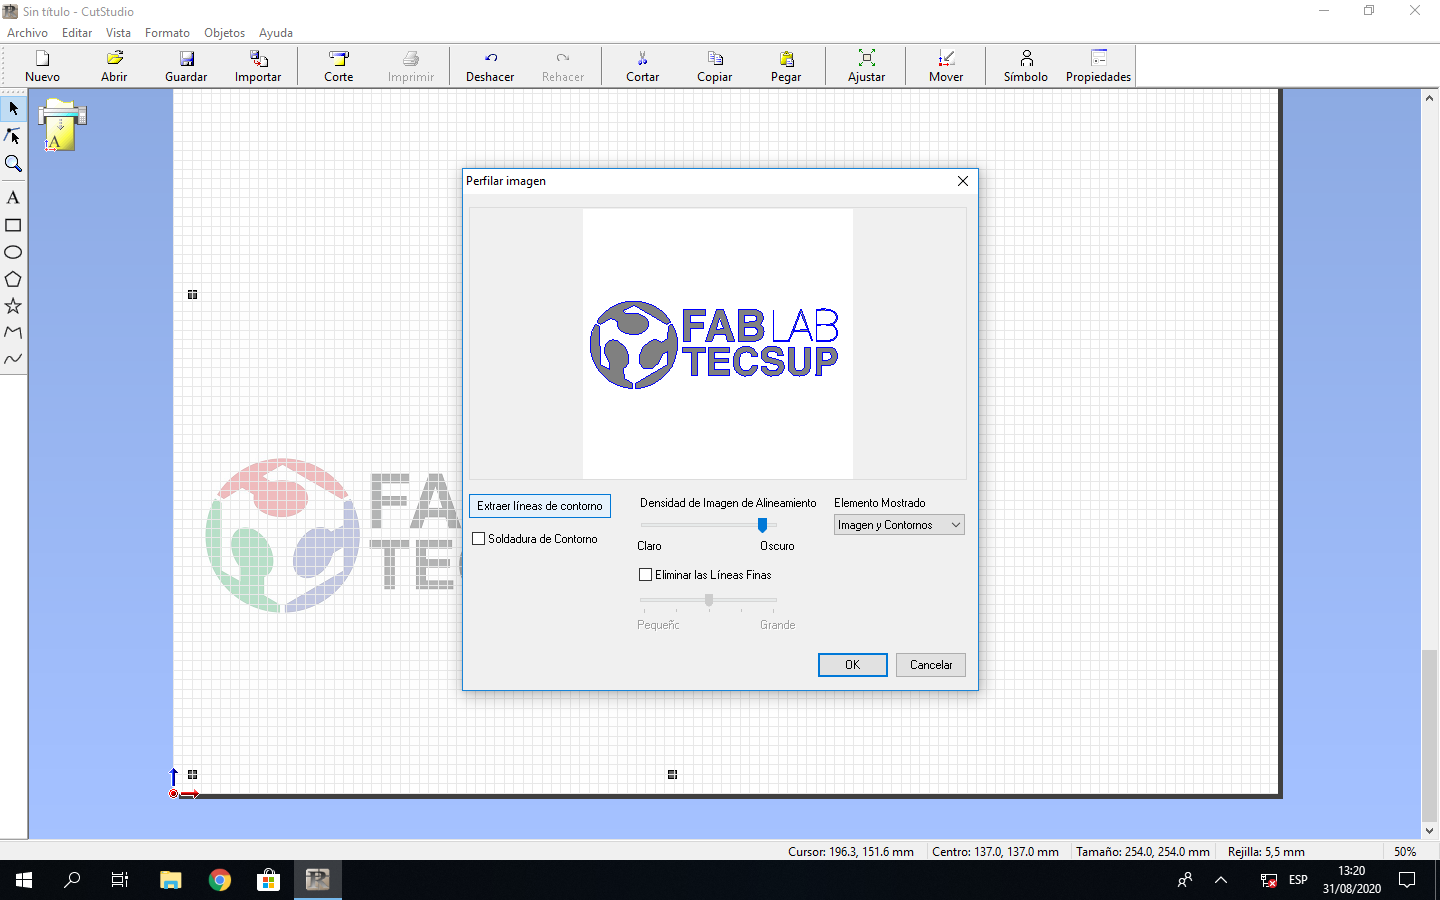1440x900 pixels.
Task: Open File Explorer from the taskbar
Action: click(x=171, y=880)
